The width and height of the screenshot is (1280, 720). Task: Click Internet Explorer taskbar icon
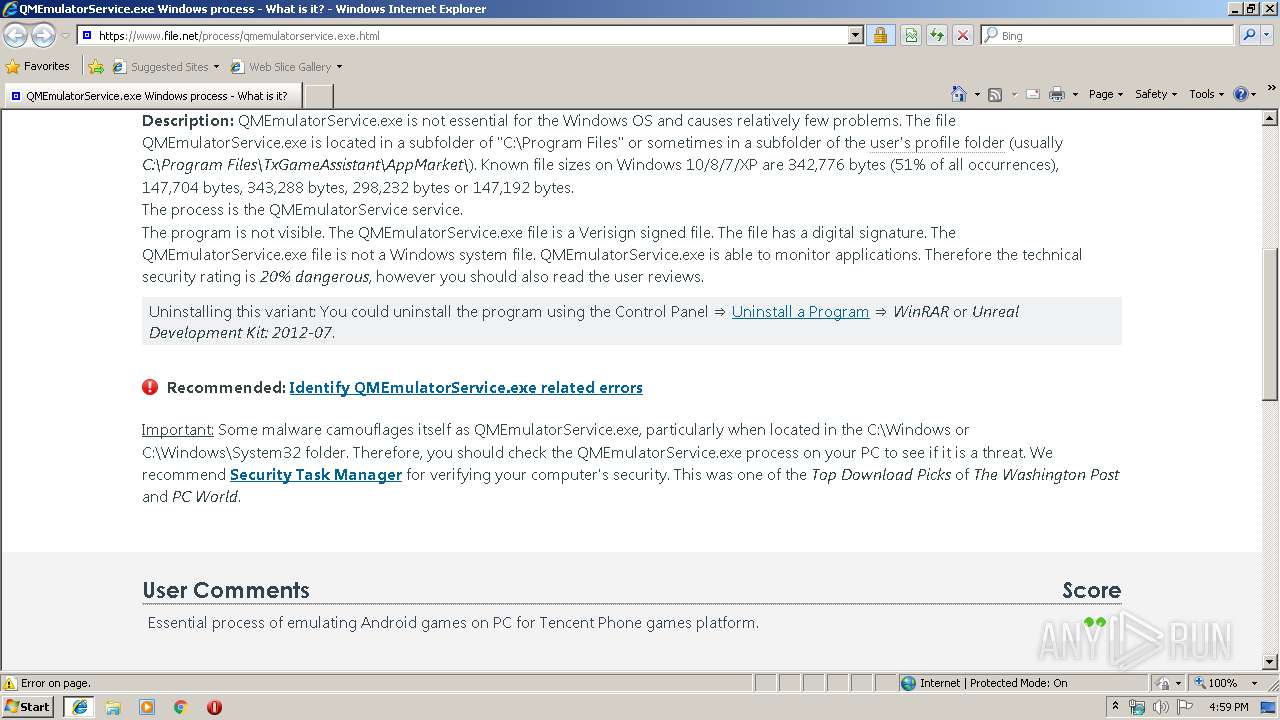coord(79,707)
